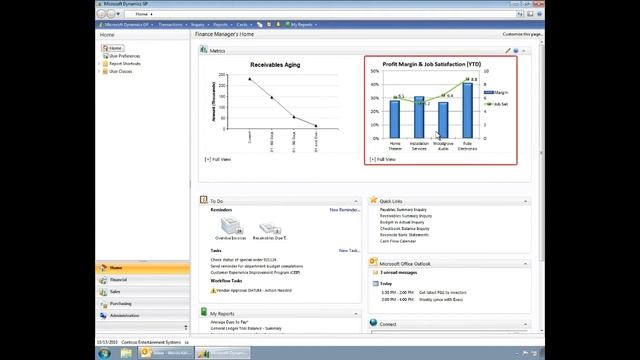Select Home in the navigation pane buttons

click(143, 268)
